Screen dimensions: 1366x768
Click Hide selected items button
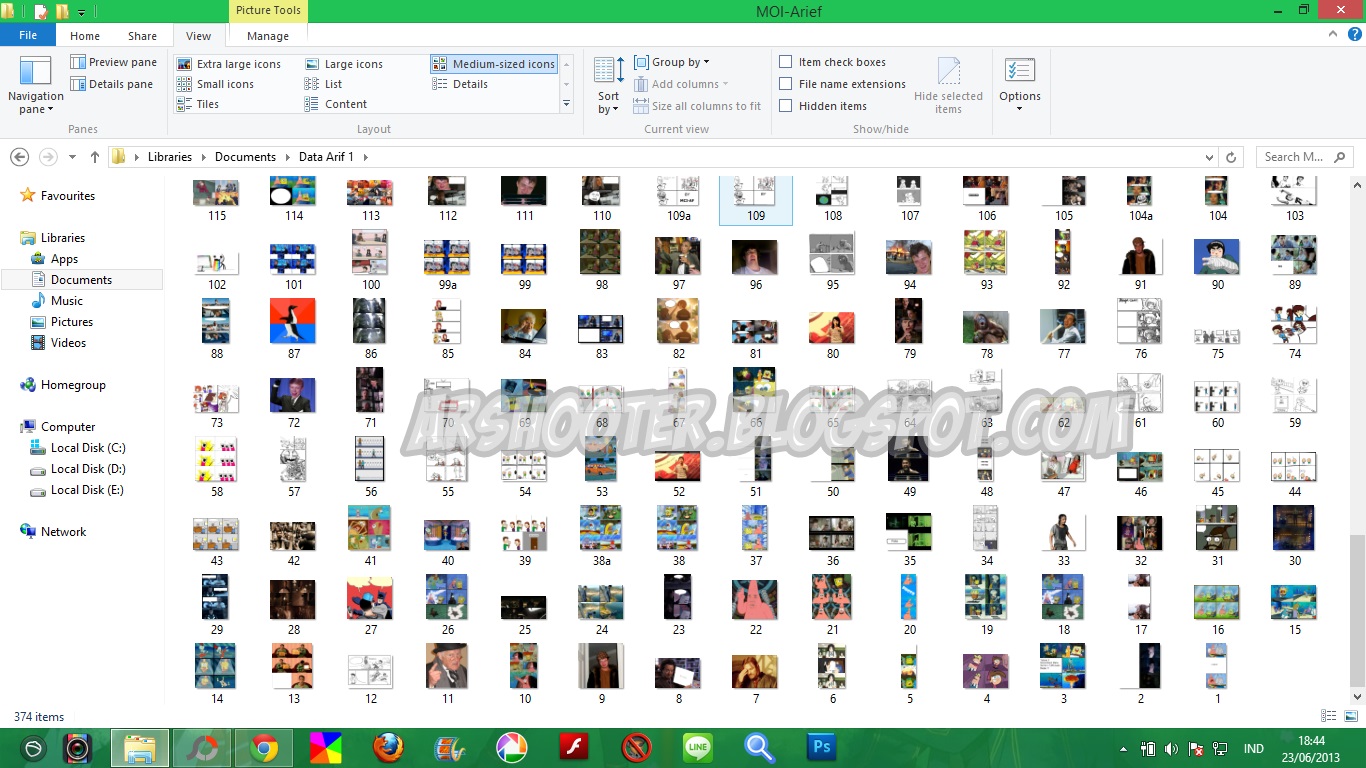pyautogui.click(x=948, y=85)
